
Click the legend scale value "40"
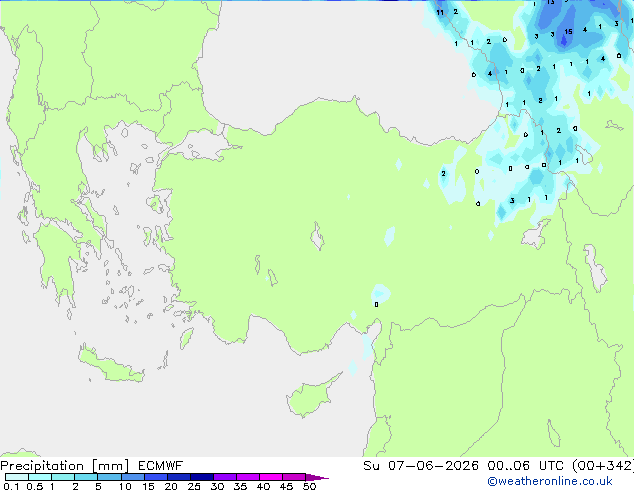click(263, 486)
